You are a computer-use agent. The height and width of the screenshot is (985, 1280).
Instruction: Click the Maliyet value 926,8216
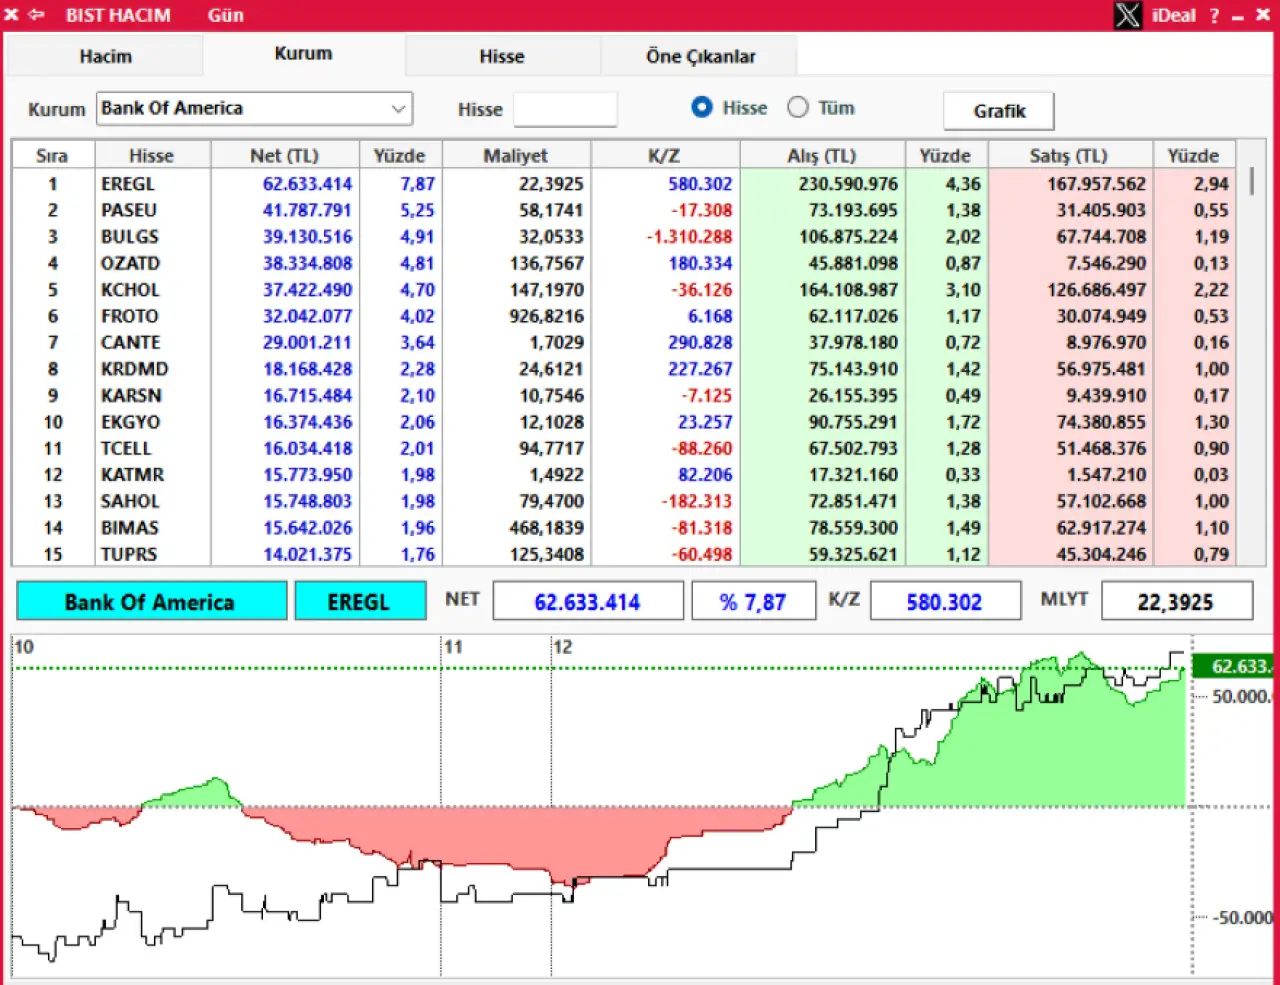click(x=546, y=316)
